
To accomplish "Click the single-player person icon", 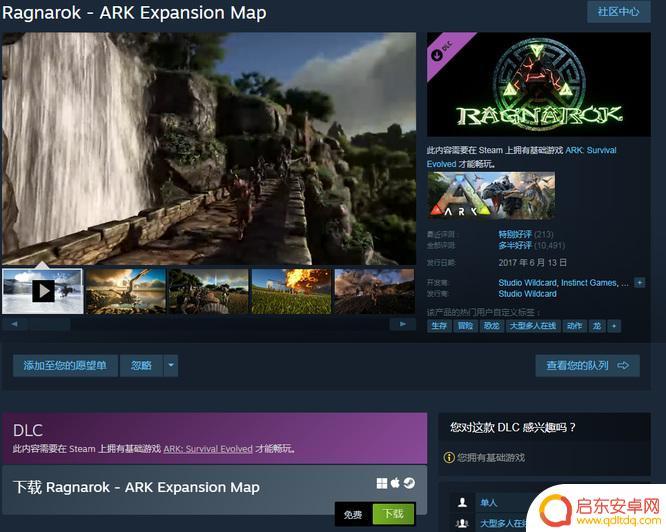I will tap(462, 503).
